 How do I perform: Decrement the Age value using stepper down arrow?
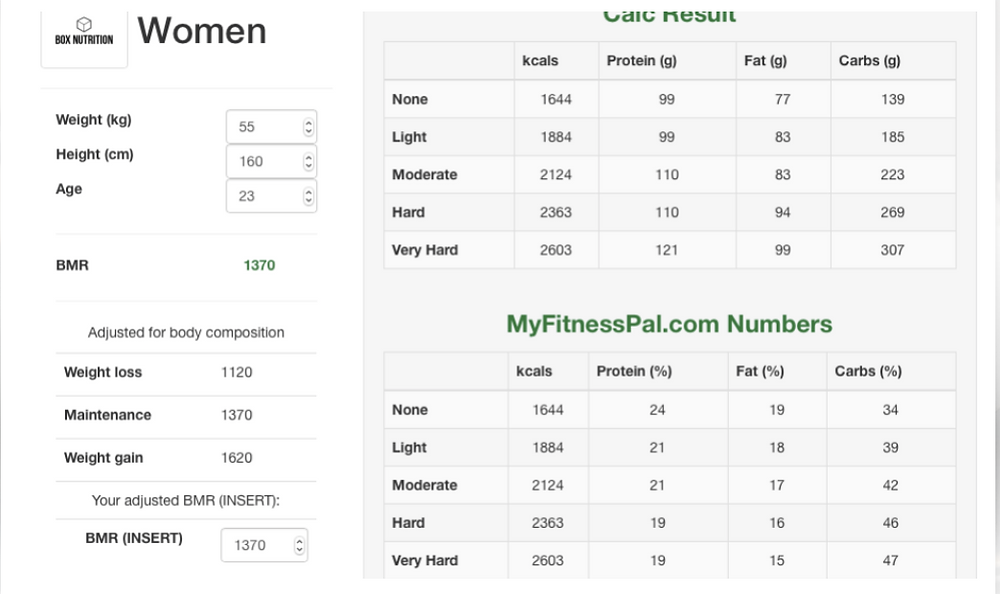pyautogui.click(x=310, y=201)
